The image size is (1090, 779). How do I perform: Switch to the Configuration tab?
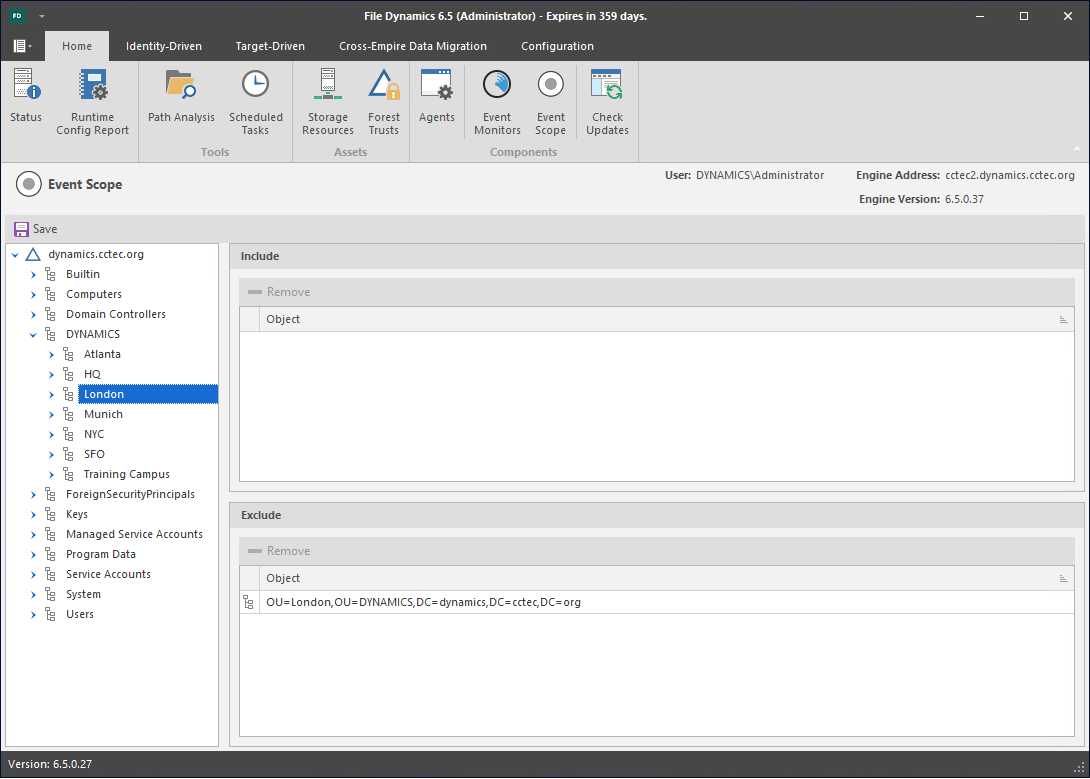[x=557, y=46]
